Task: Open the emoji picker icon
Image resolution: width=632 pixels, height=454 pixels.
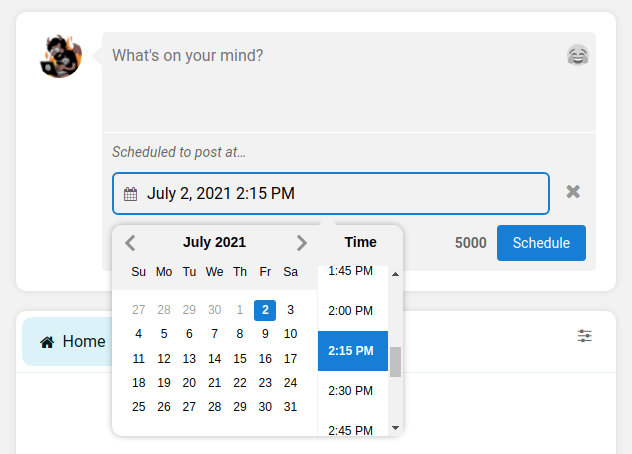Action: [x=577, y=56]
